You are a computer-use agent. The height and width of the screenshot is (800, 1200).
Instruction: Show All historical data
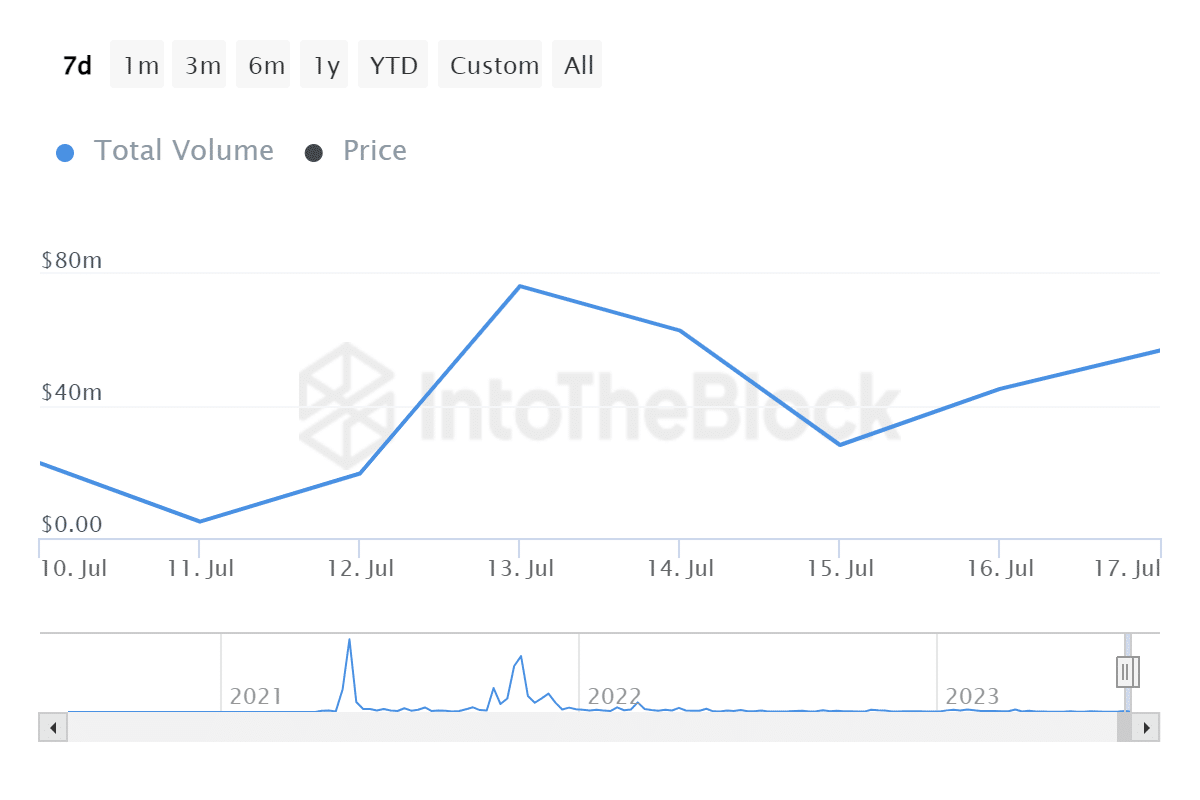(x=578, y=66)
